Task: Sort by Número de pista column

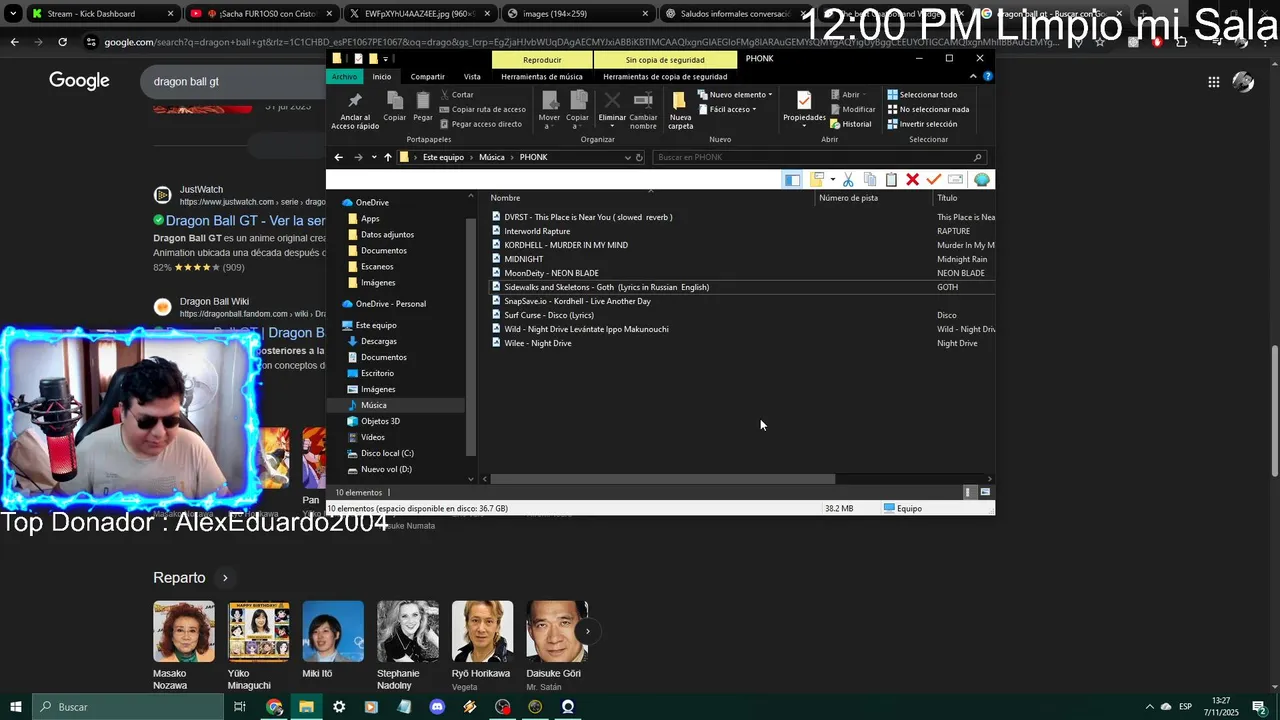Action: click(848, 198)
